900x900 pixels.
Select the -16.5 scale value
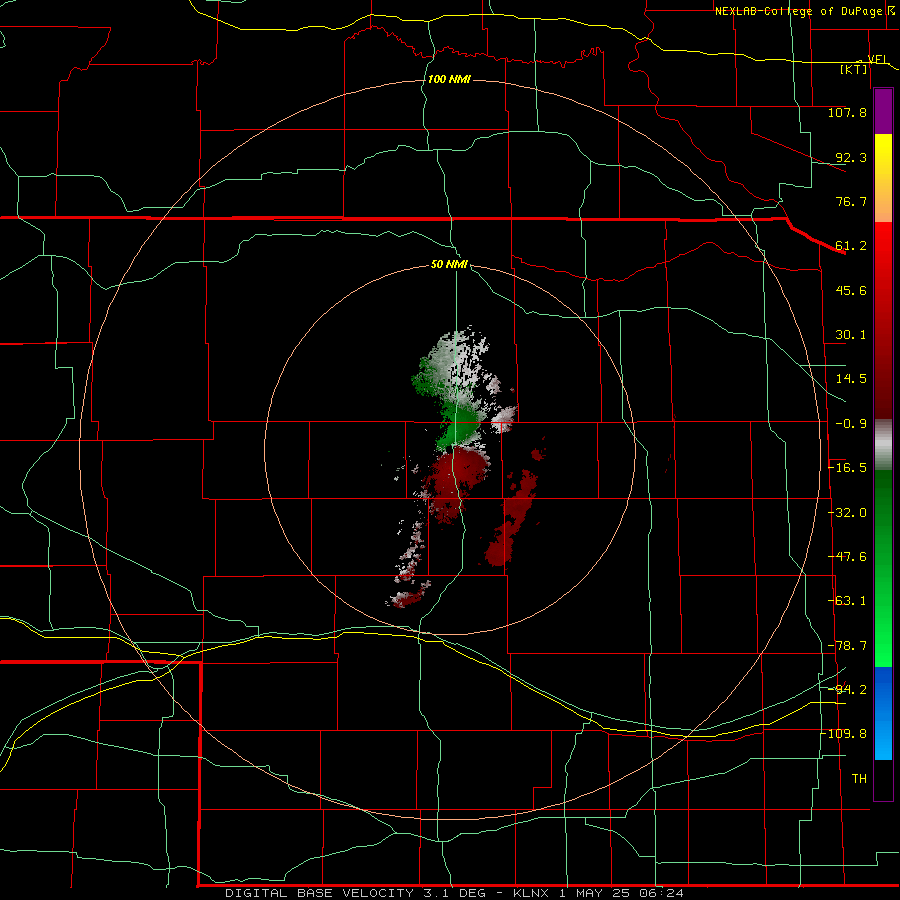(847, 468)
